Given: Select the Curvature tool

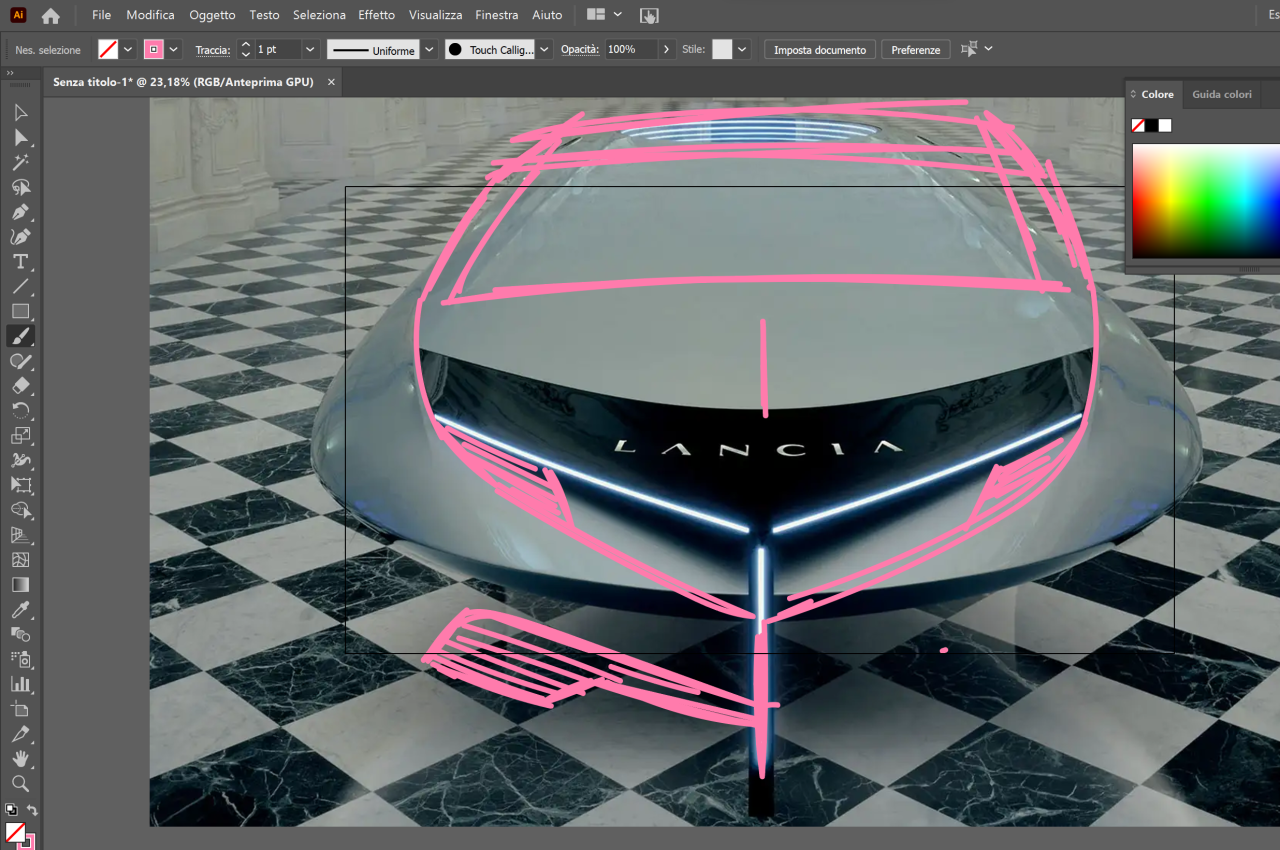Looking at the screenshot, I should tap(20, 237).
